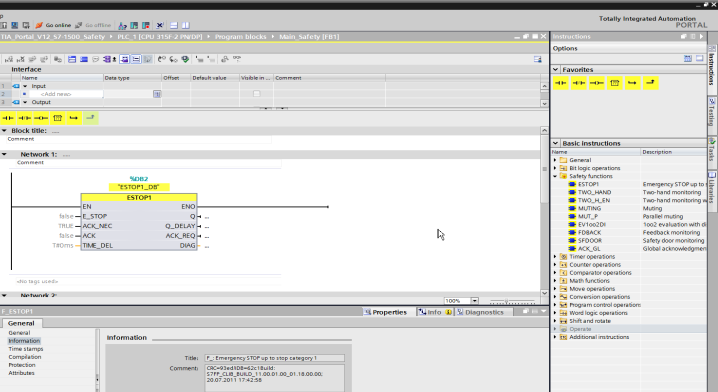Select Attributes in properties navigation
This screenshot has height=392, width=718.
(x=21, y=373)
